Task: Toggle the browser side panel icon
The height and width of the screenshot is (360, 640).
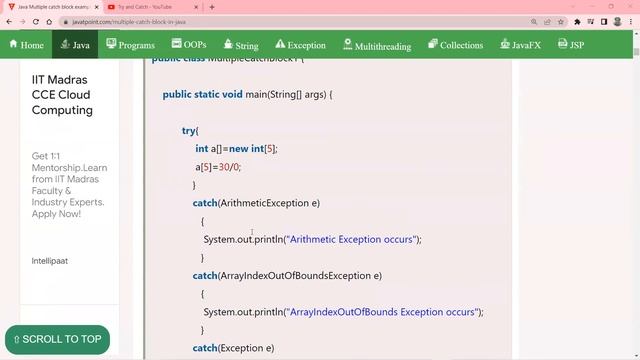Action: [604, 22]
